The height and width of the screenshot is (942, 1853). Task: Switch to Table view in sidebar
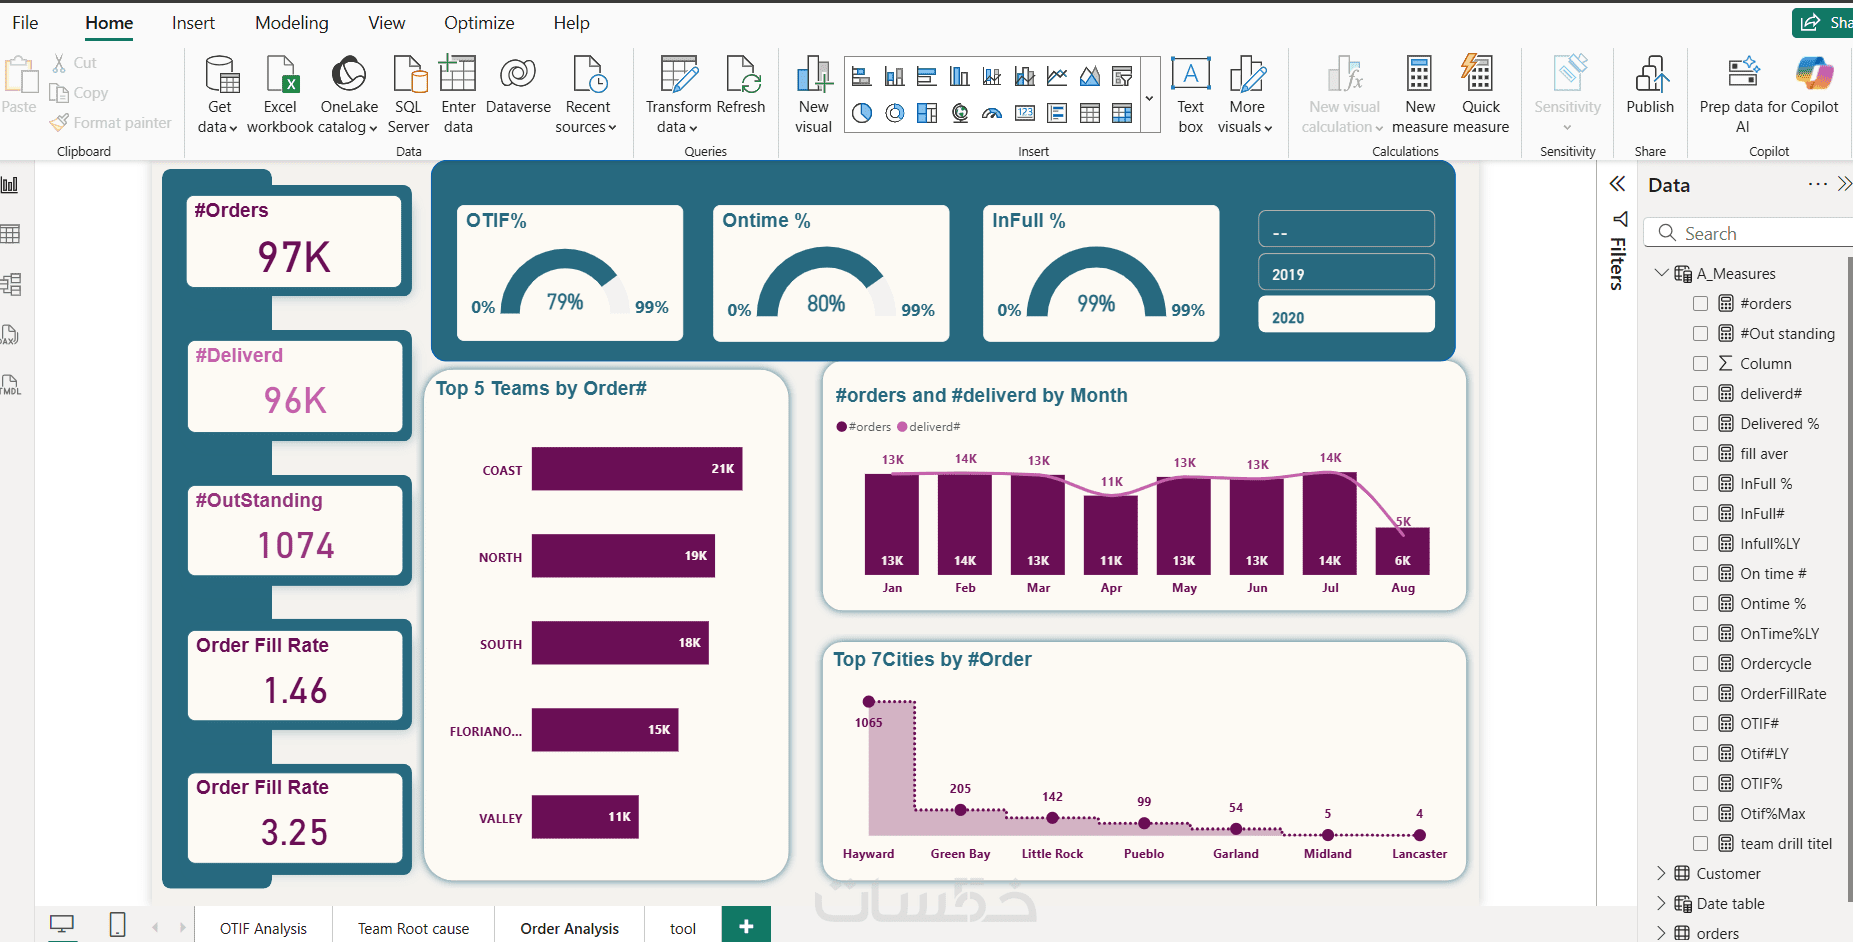(10, 234)
